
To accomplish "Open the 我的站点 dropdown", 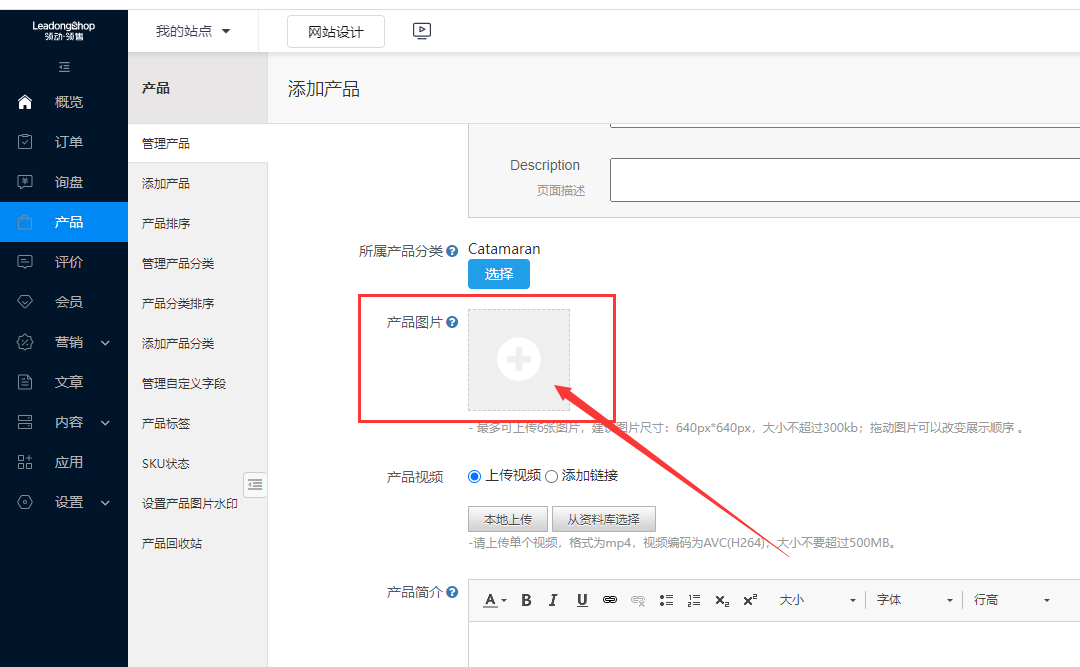I will 193,31.
